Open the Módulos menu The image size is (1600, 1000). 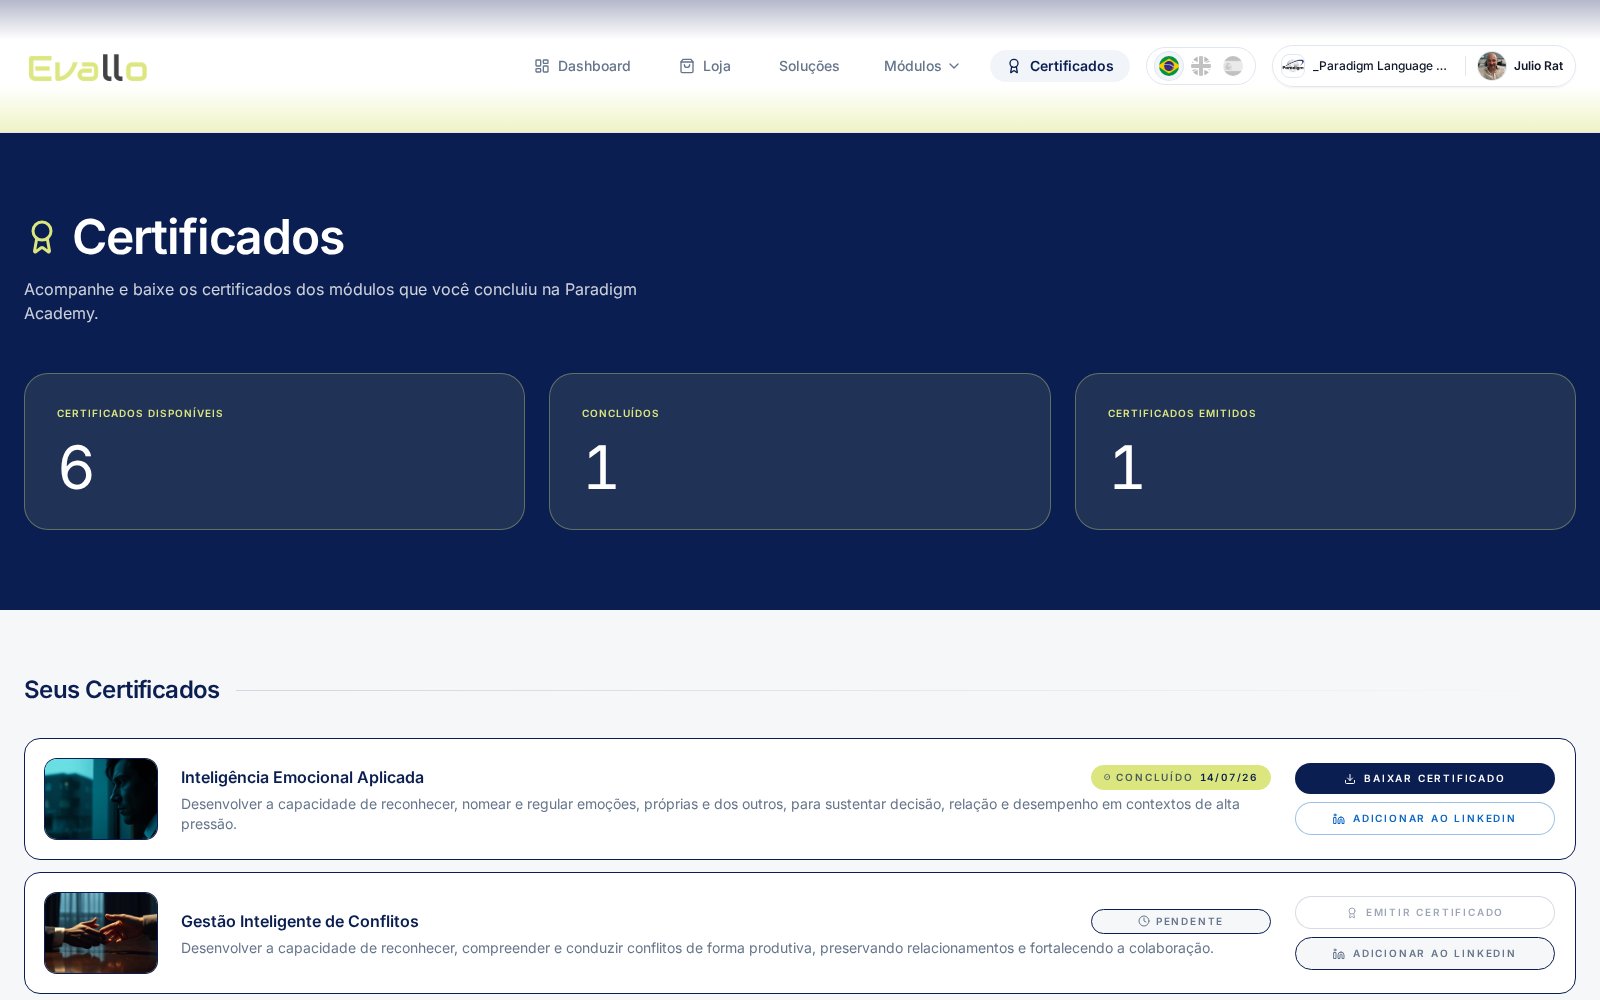pos(921,66)
